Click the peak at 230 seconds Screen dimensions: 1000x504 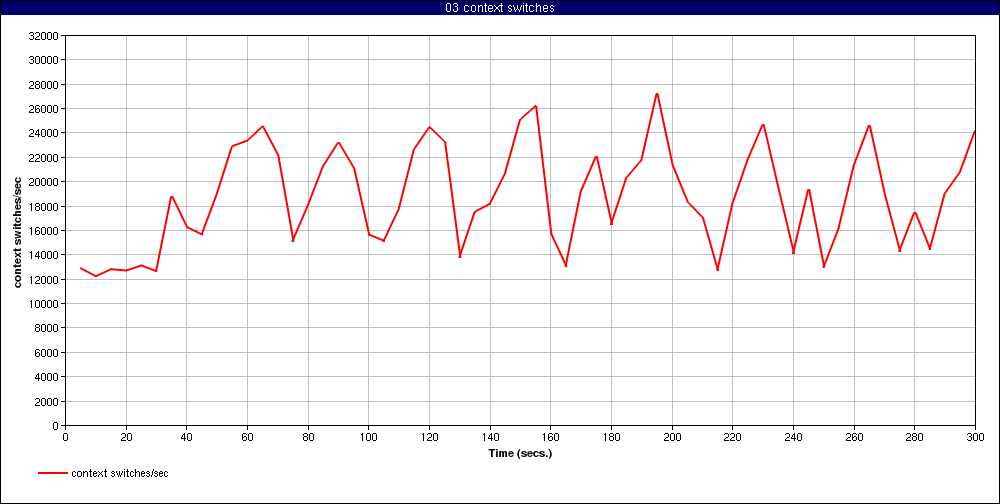(x=763, y=125)
